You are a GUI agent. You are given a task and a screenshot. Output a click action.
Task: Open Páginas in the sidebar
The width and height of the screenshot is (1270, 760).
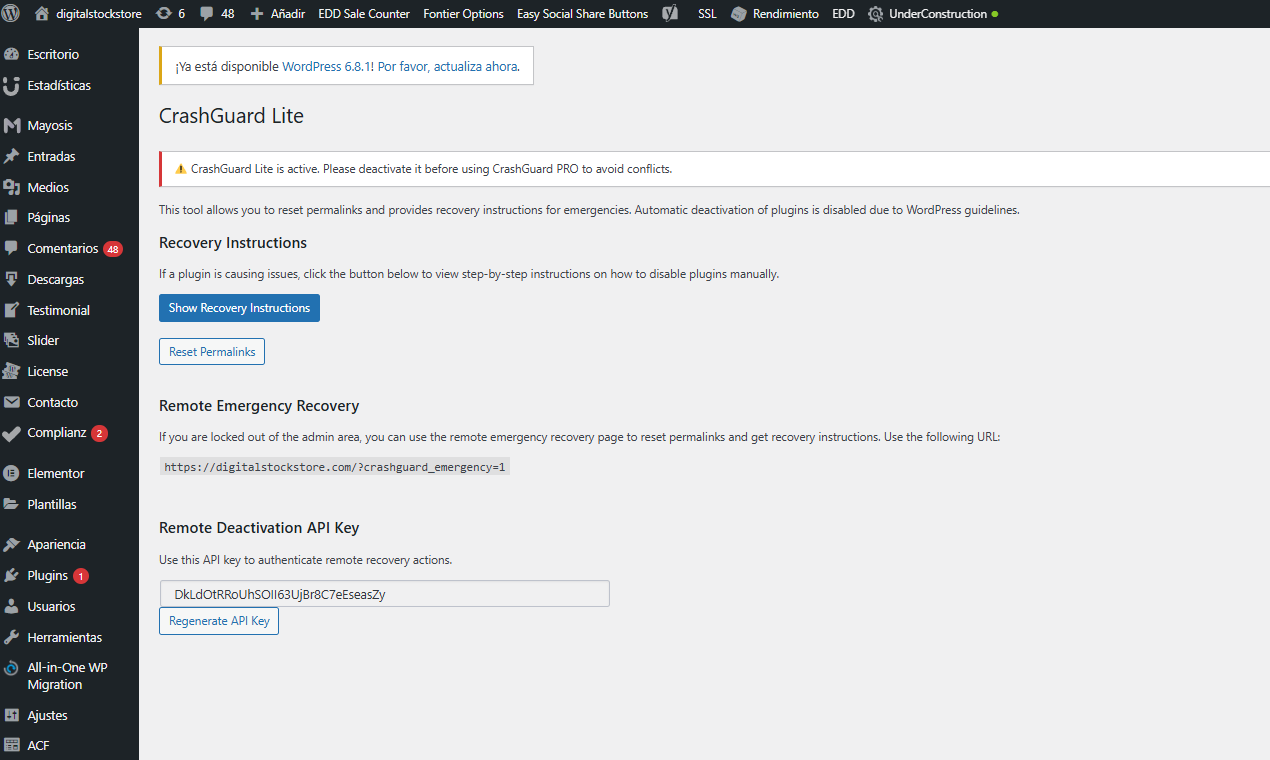(x=69, y=217)
